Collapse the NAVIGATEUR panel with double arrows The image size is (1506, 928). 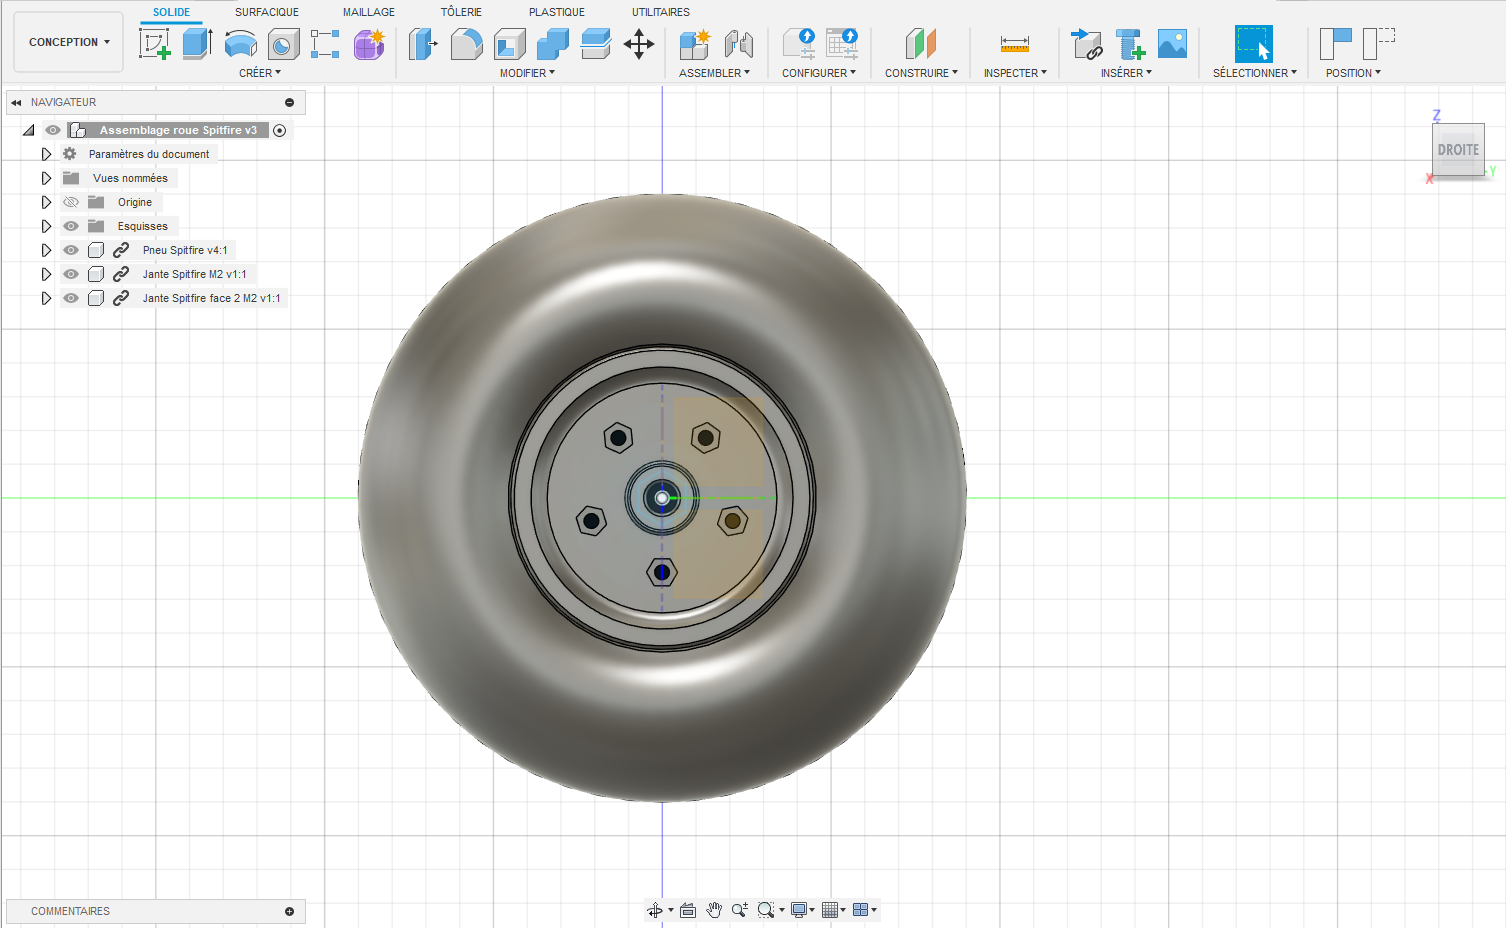coord(16,102)
